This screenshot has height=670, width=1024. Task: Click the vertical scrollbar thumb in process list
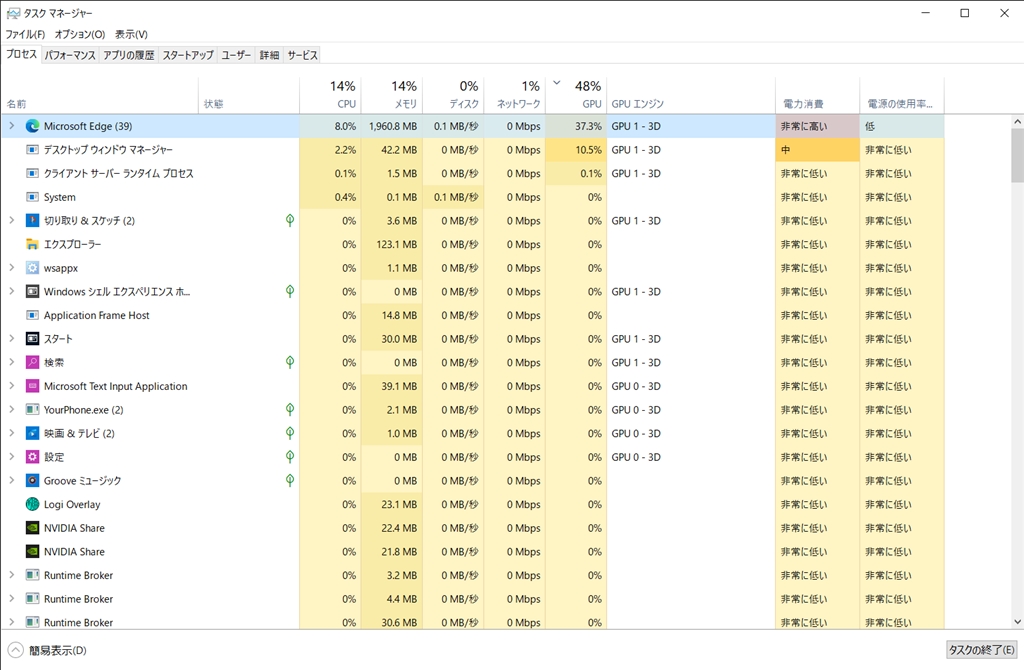pos(1017,155)
